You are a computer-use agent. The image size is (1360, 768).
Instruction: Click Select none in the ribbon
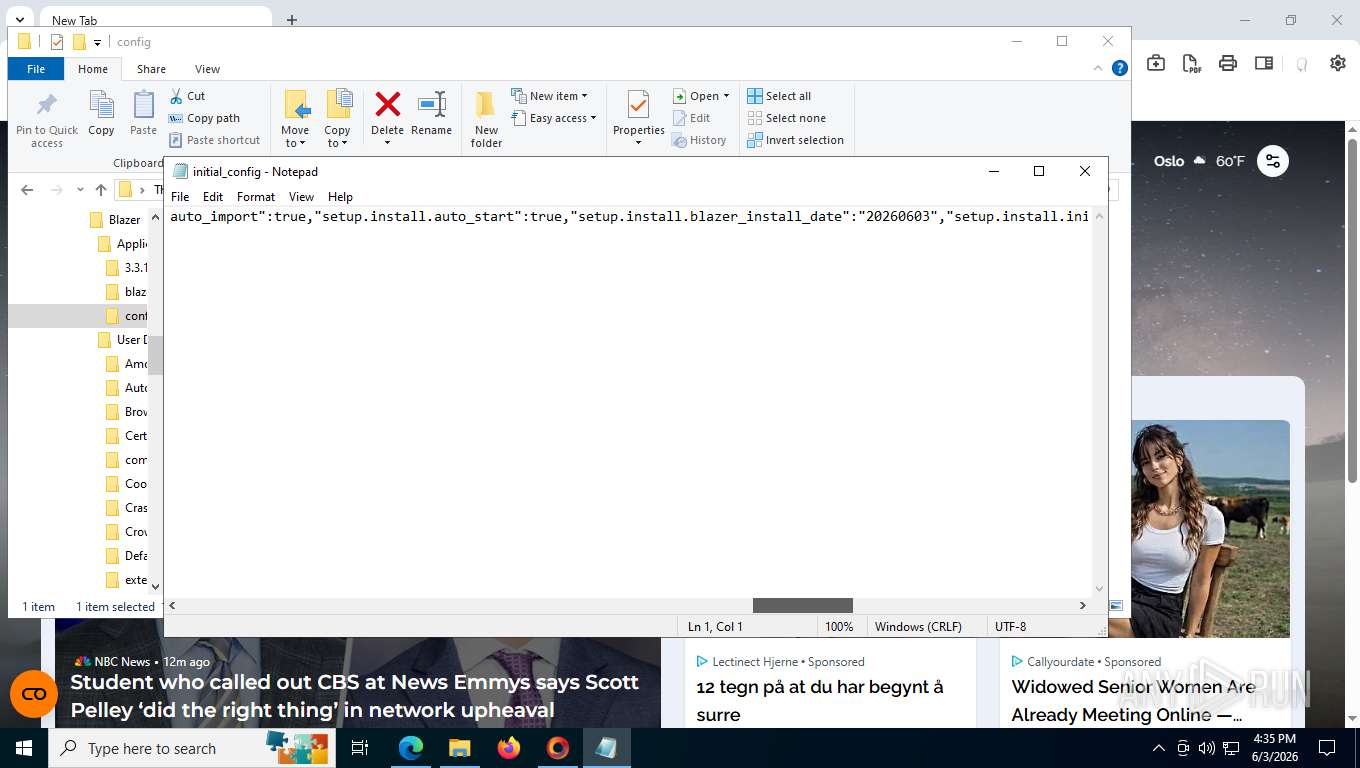click(x=786, y=118)
